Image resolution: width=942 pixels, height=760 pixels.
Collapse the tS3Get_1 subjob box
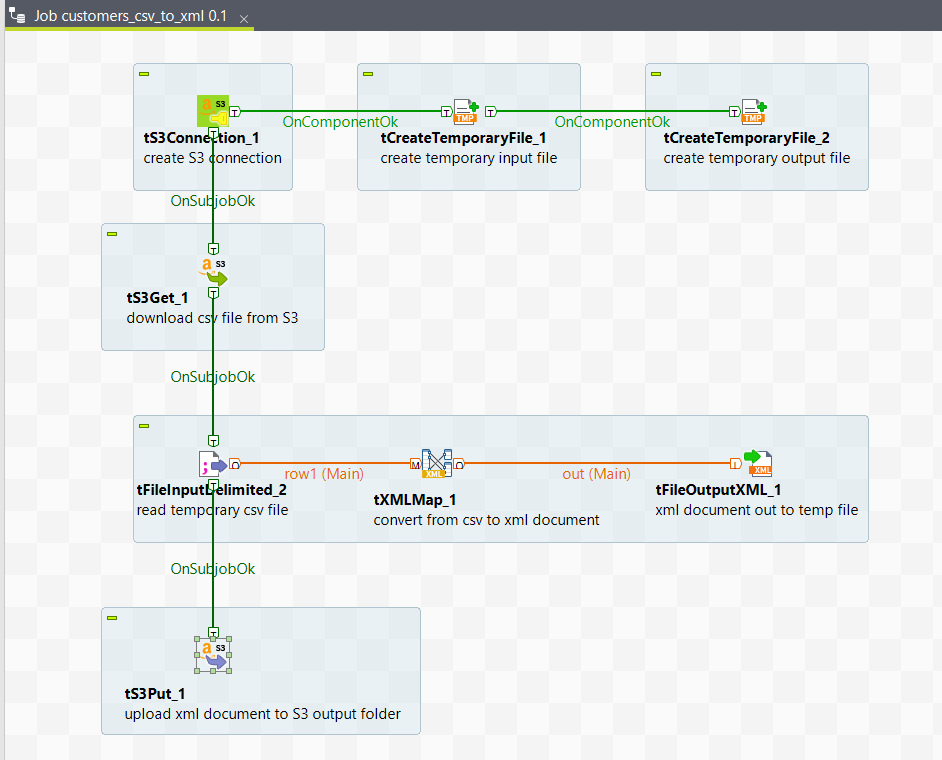coord(112,234)
